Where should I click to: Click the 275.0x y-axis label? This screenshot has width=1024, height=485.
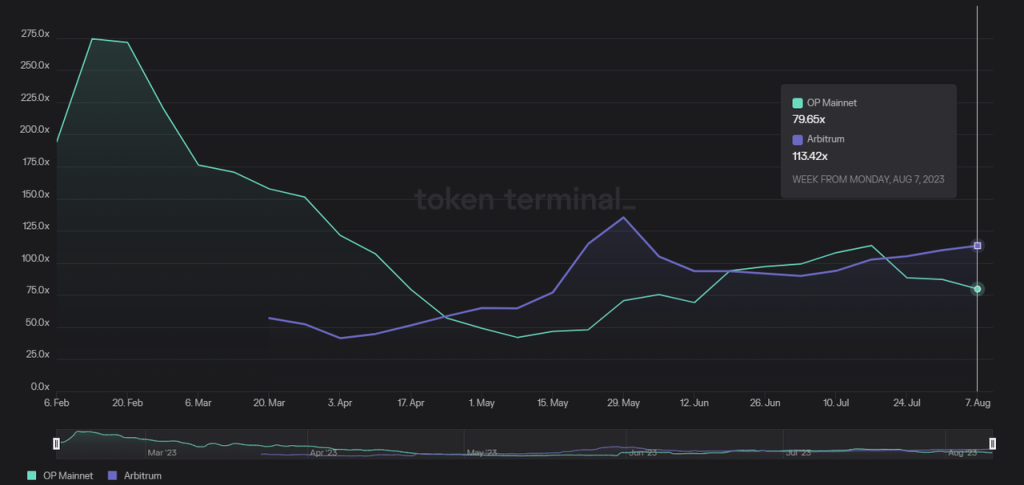coord(35,33)
